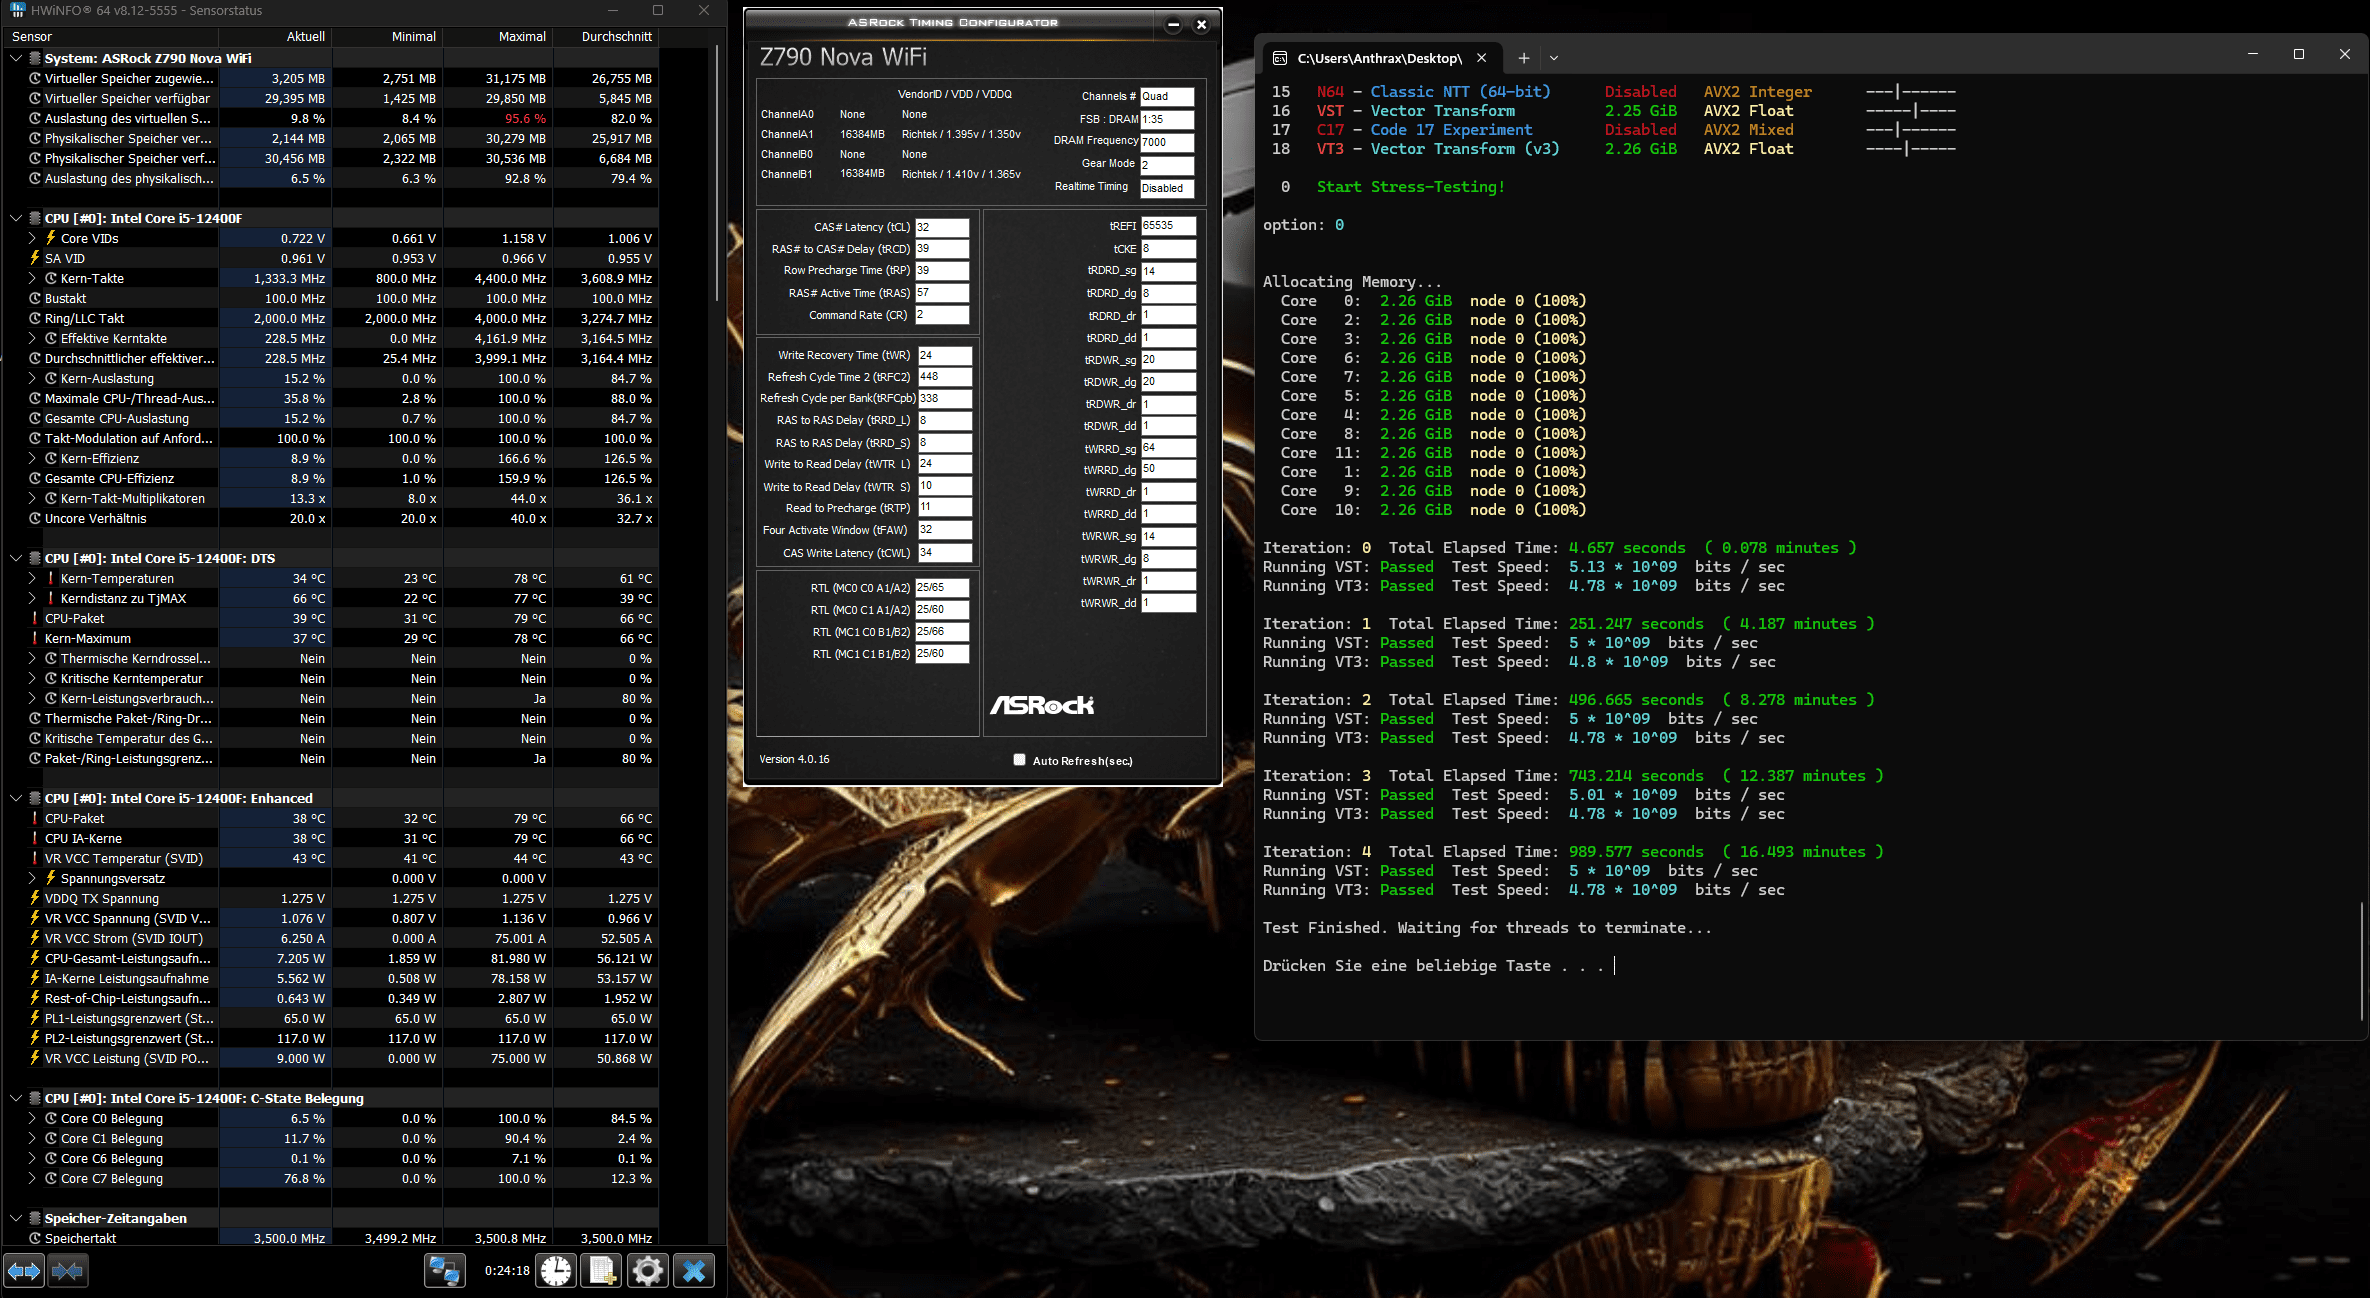Image resolution: width=2370 pixels, height=1298 pixels.
Task: Maximize the HWiNFO Sensorstatus window
Action: [x=658, y=10]
